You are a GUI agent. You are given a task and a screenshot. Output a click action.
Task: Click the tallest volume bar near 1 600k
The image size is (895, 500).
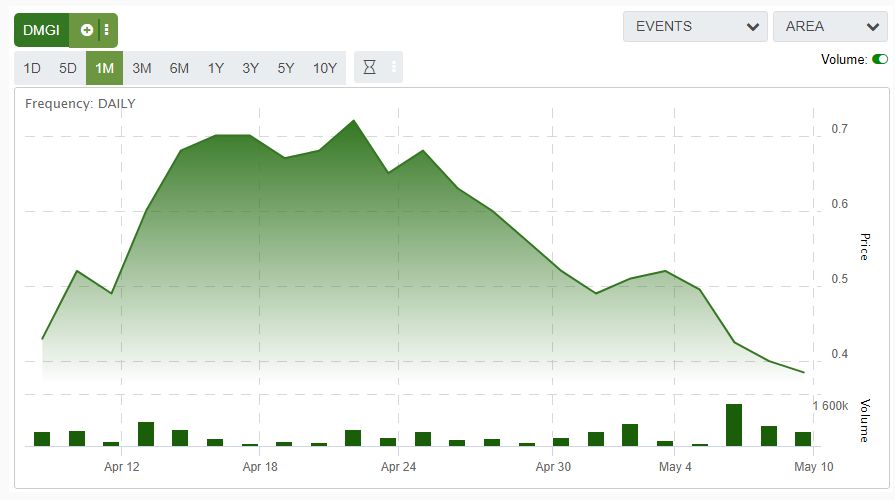[734, 425]
